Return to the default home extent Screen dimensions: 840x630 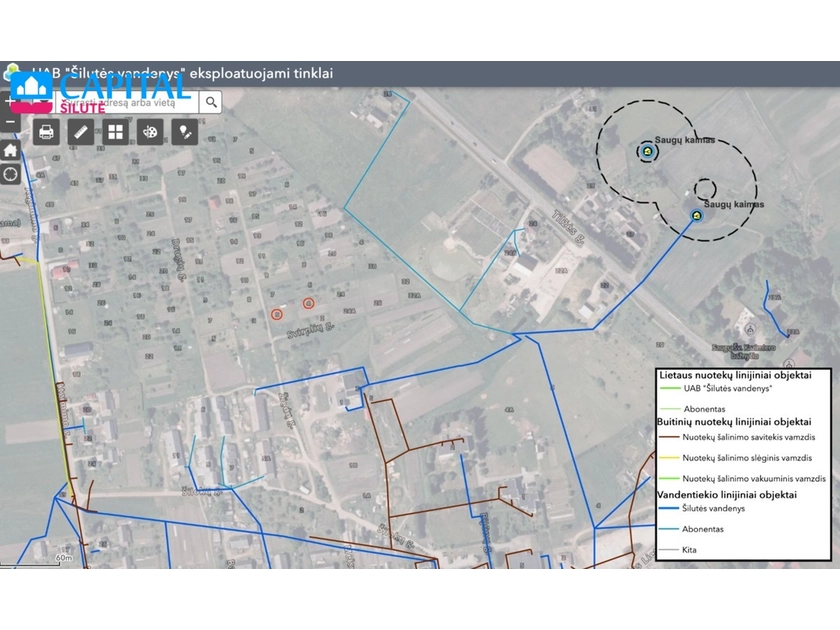[x=10, y=151]
